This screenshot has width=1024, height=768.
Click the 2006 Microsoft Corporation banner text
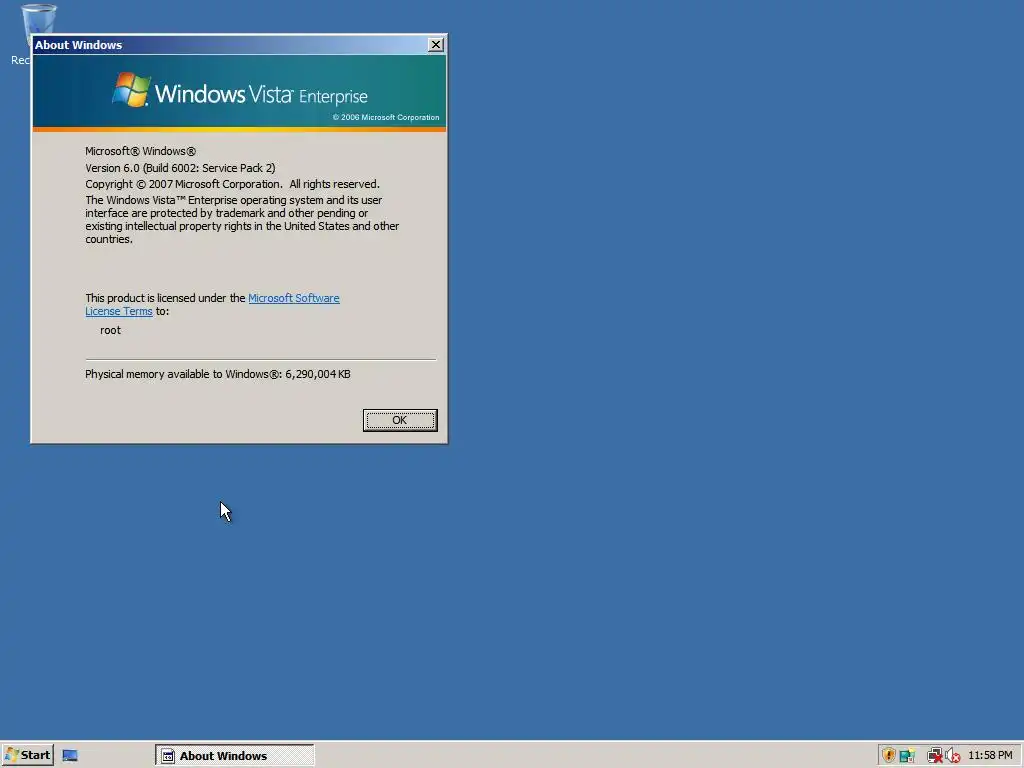[386, 118]
